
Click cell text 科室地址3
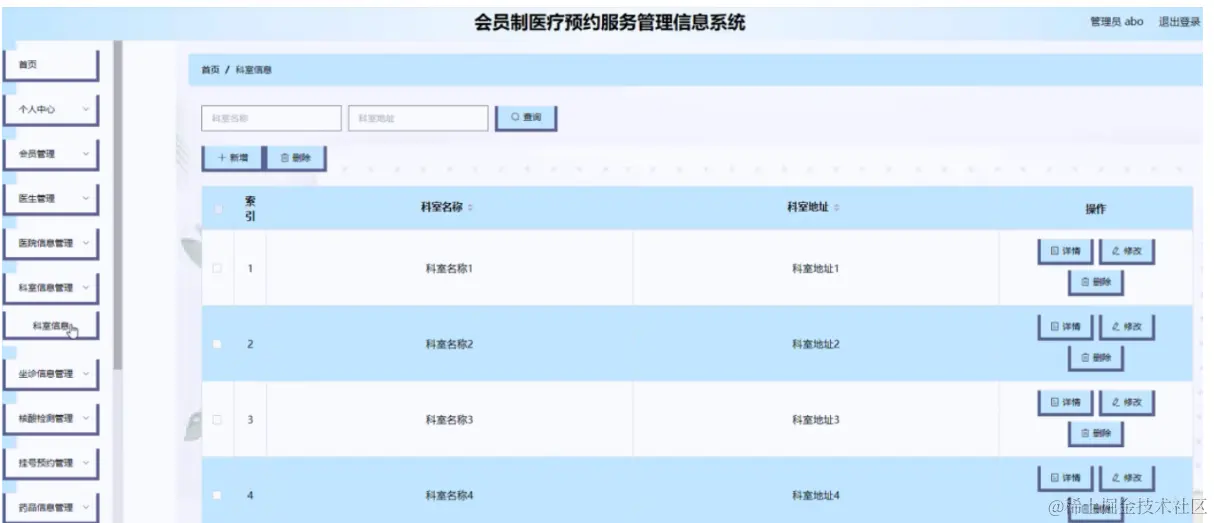point(816,420)
